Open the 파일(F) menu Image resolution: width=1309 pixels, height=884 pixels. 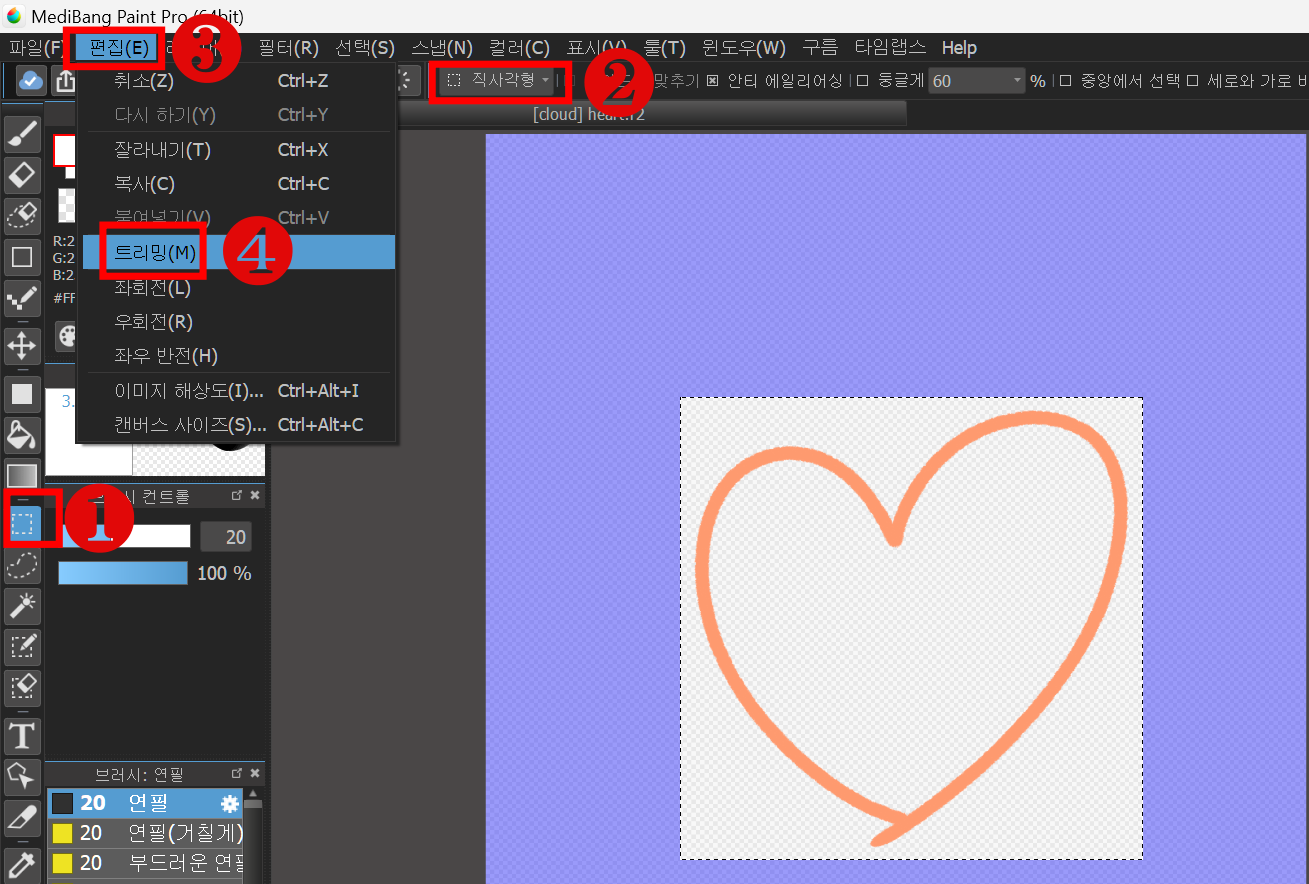(x=36, y=48)
